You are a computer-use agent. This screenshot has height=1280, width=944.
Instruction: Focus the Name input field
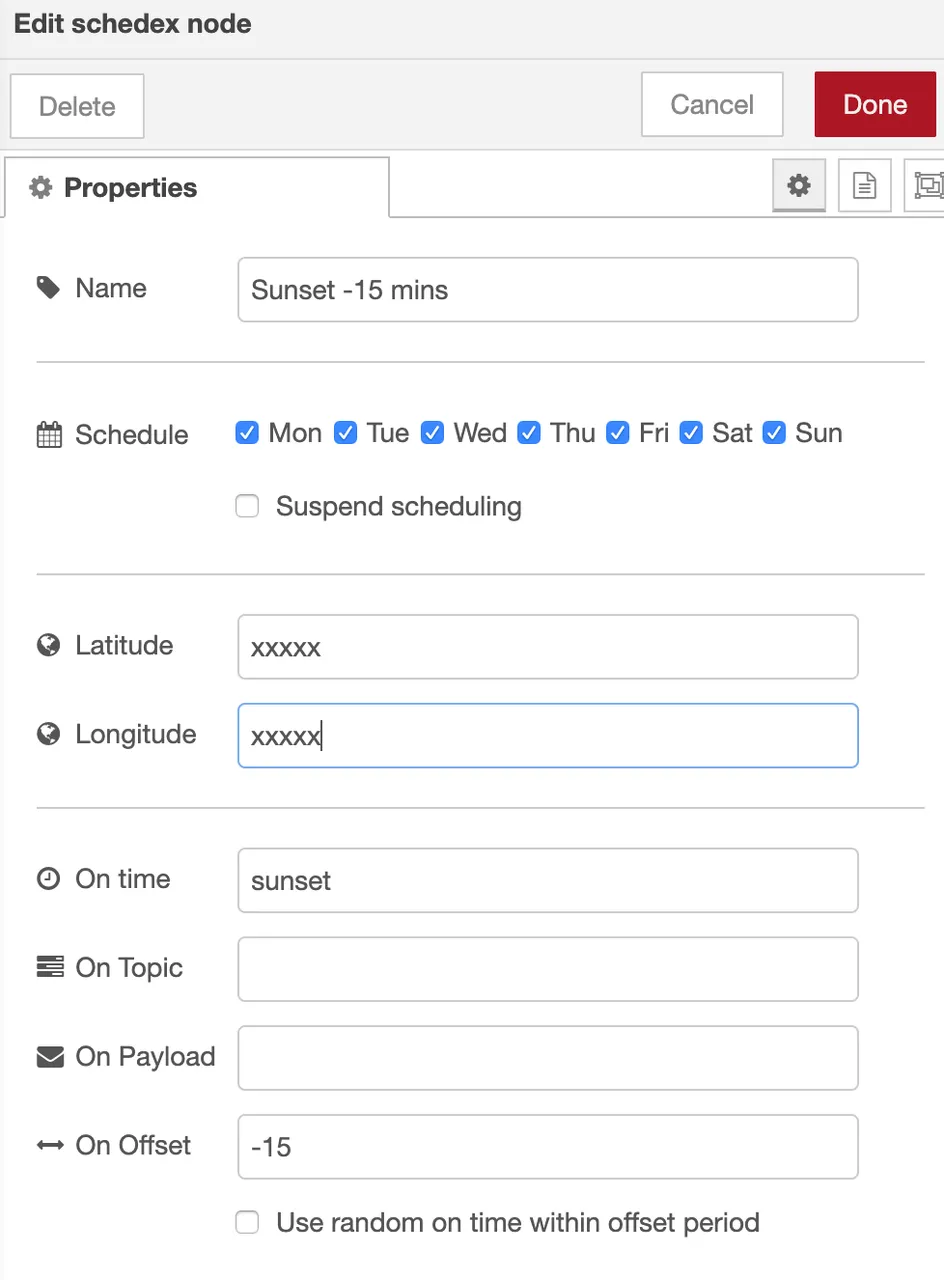[548, 290]
